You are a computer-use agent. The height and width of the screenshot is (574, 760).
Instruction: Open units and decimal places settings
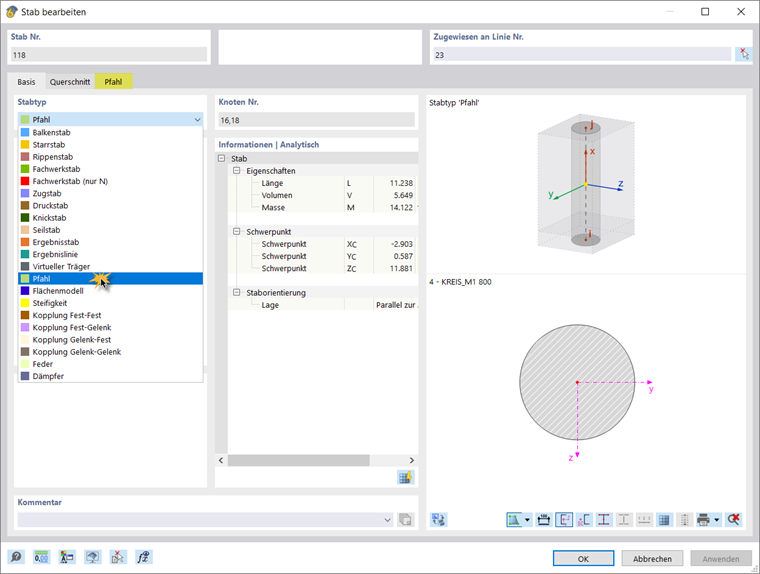(x=42, y=557)
